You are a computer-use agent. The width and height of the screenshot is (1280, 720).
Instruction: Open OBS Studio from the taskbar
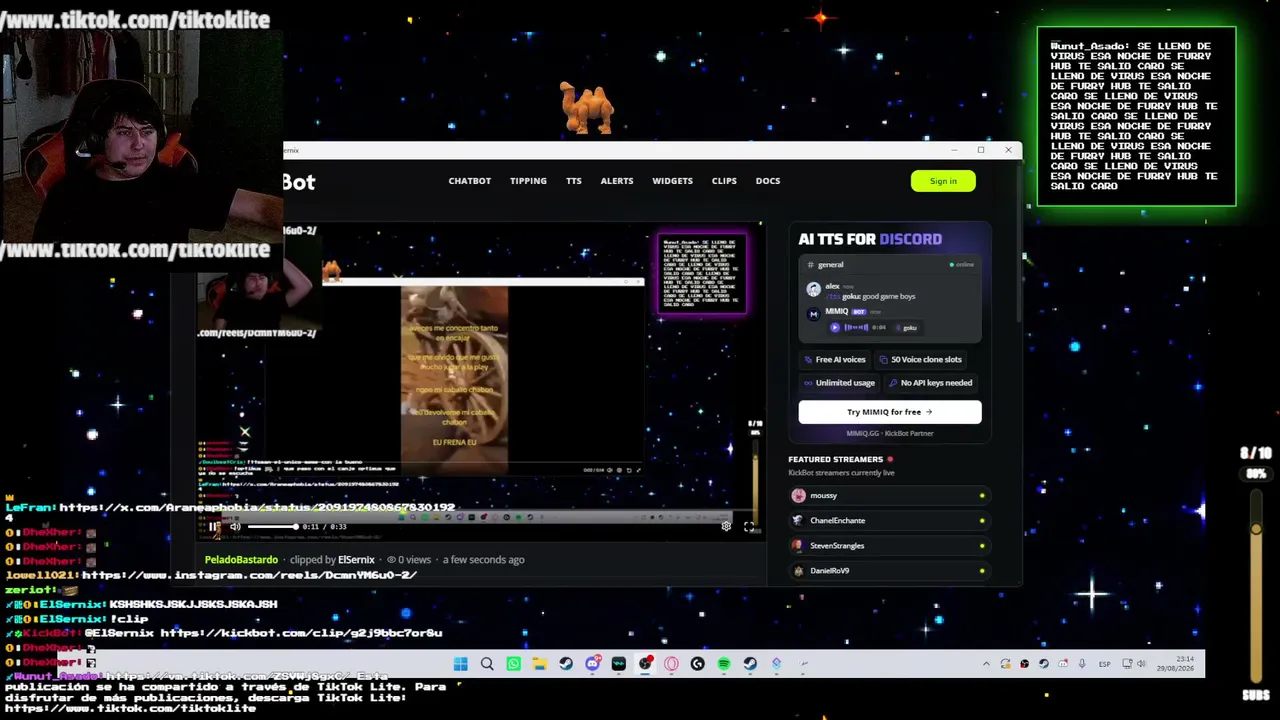point(645,664)
